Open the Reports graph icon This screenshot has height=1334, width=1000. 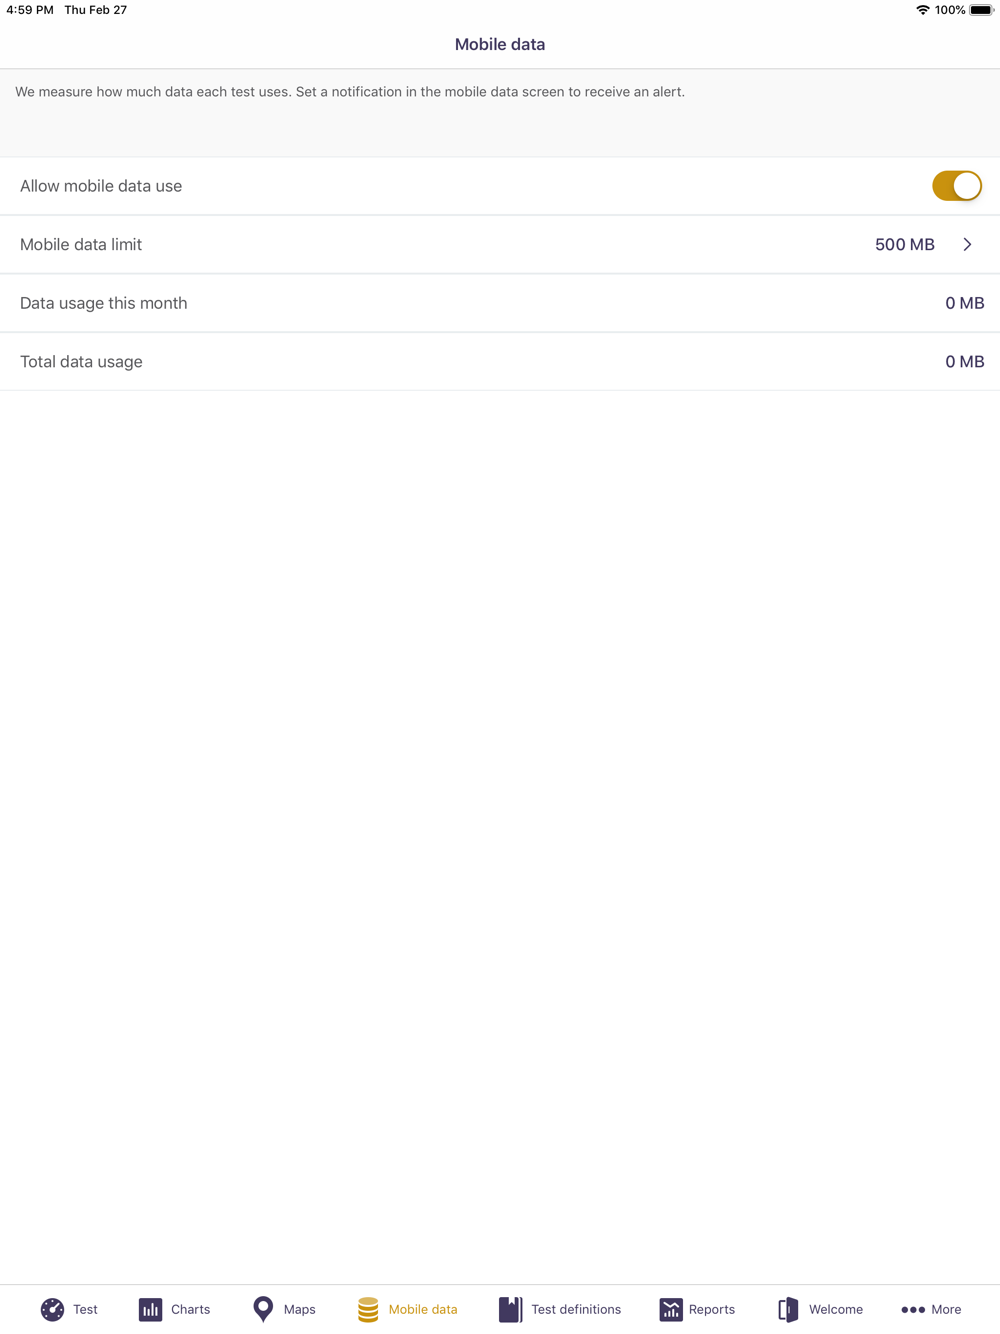(x=671, y=1309)
